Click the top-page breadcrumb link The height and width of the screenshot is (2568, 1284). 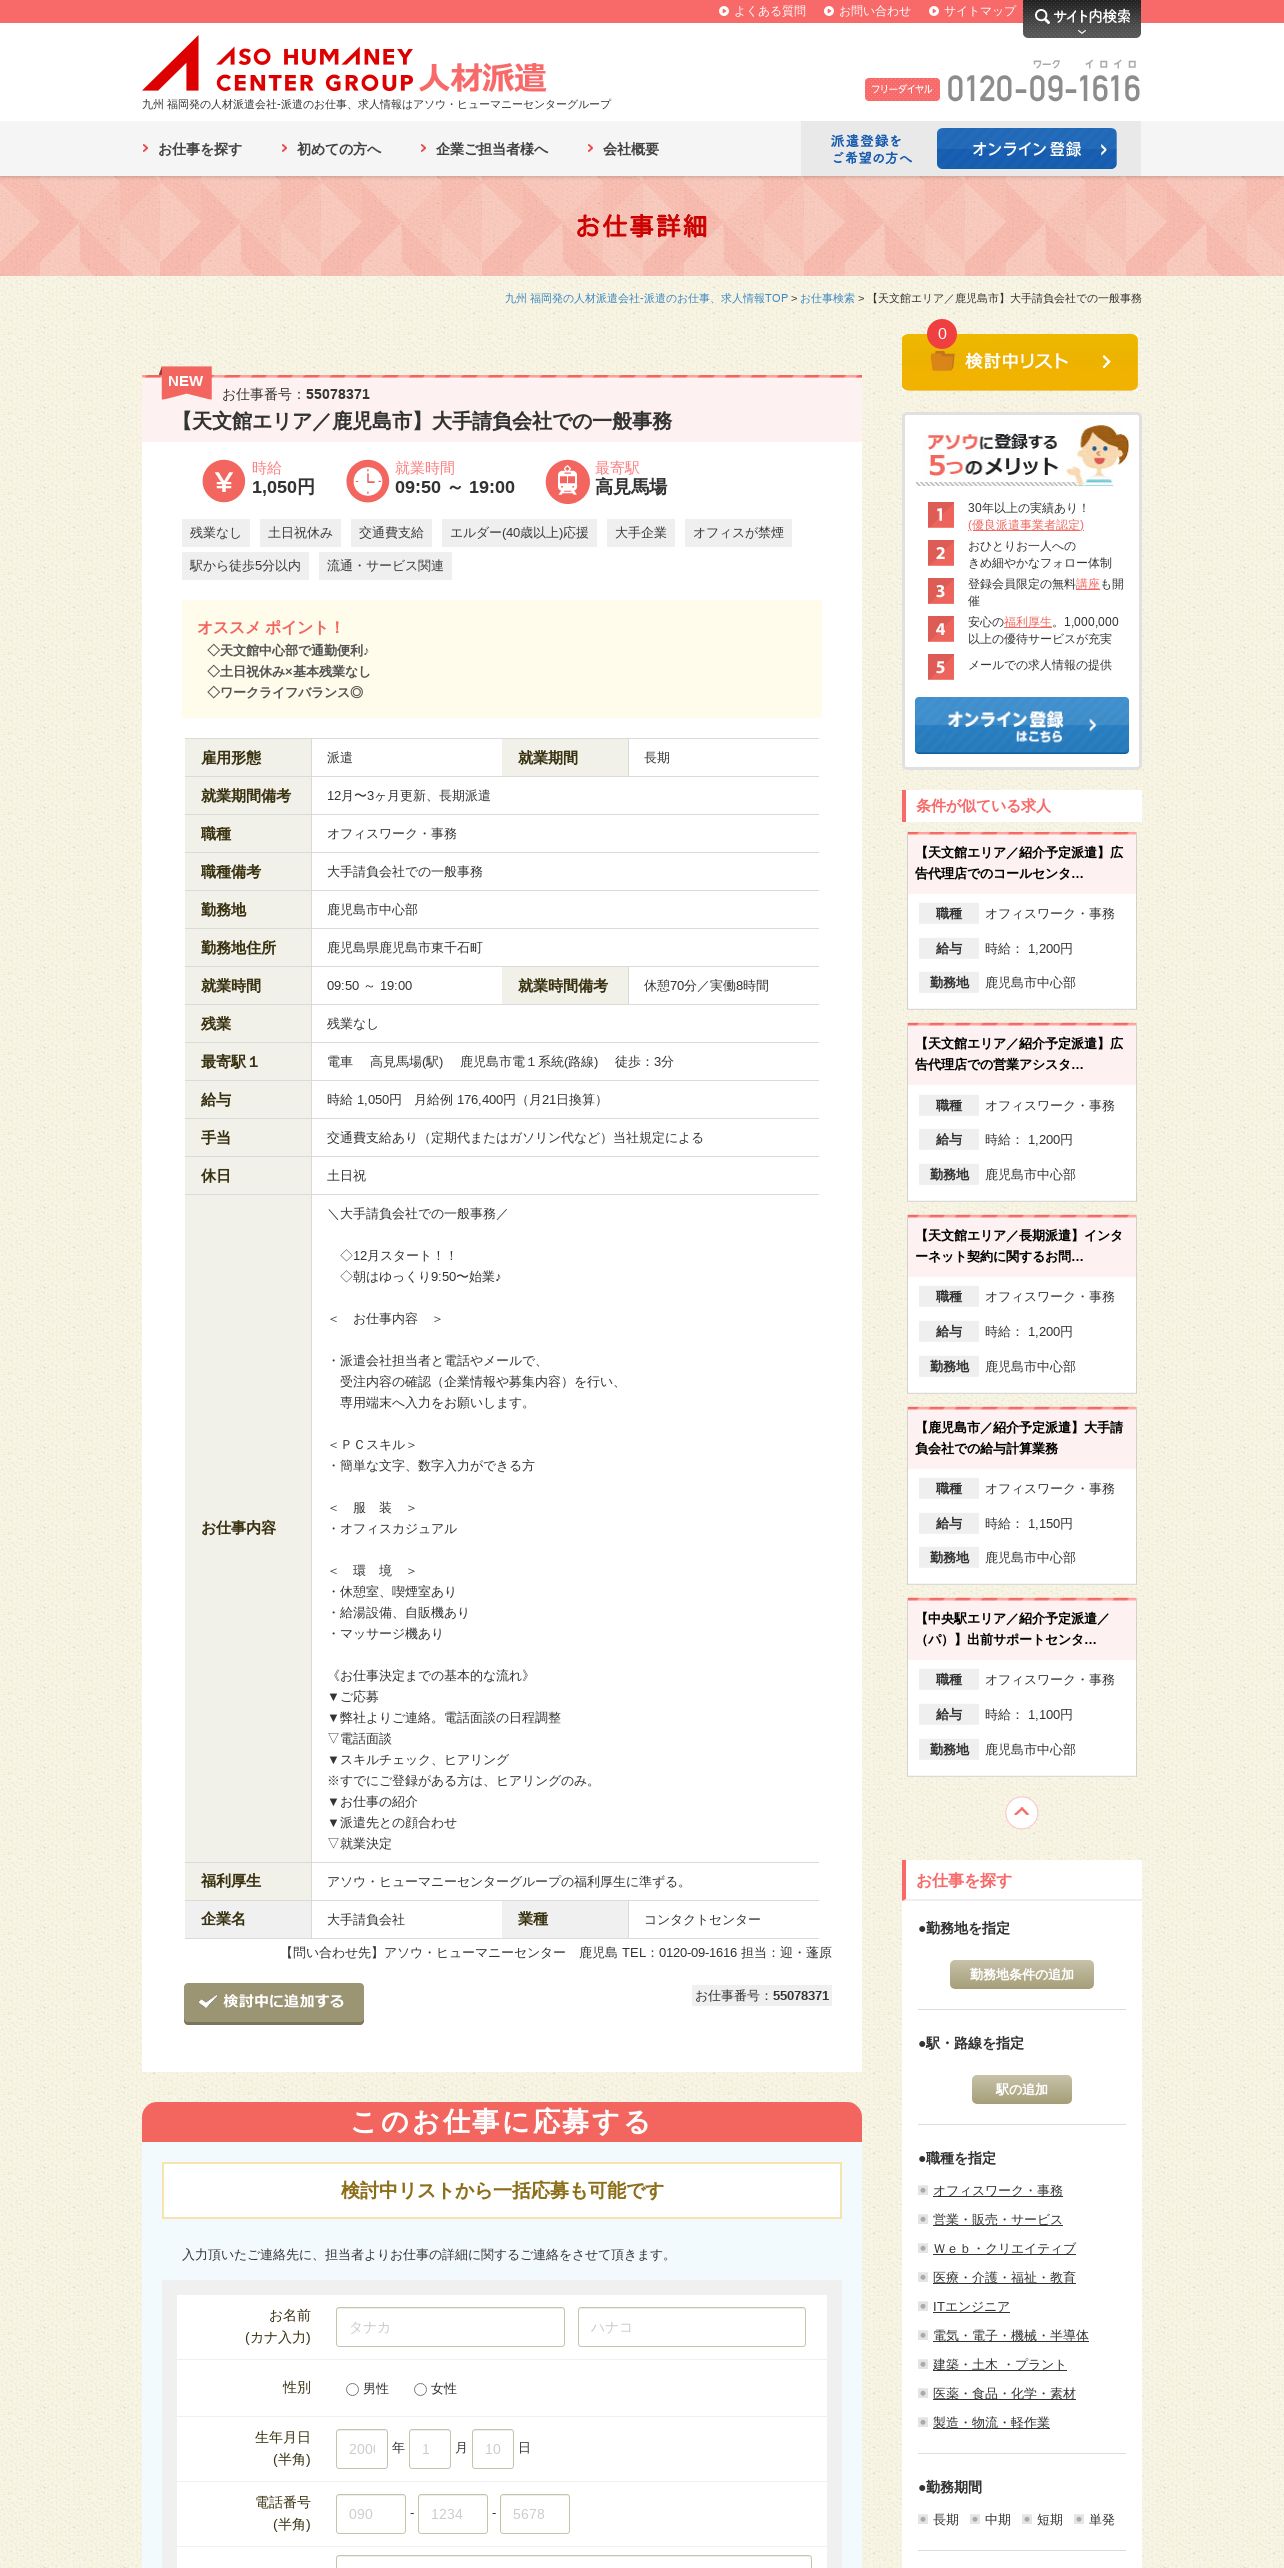646,298
